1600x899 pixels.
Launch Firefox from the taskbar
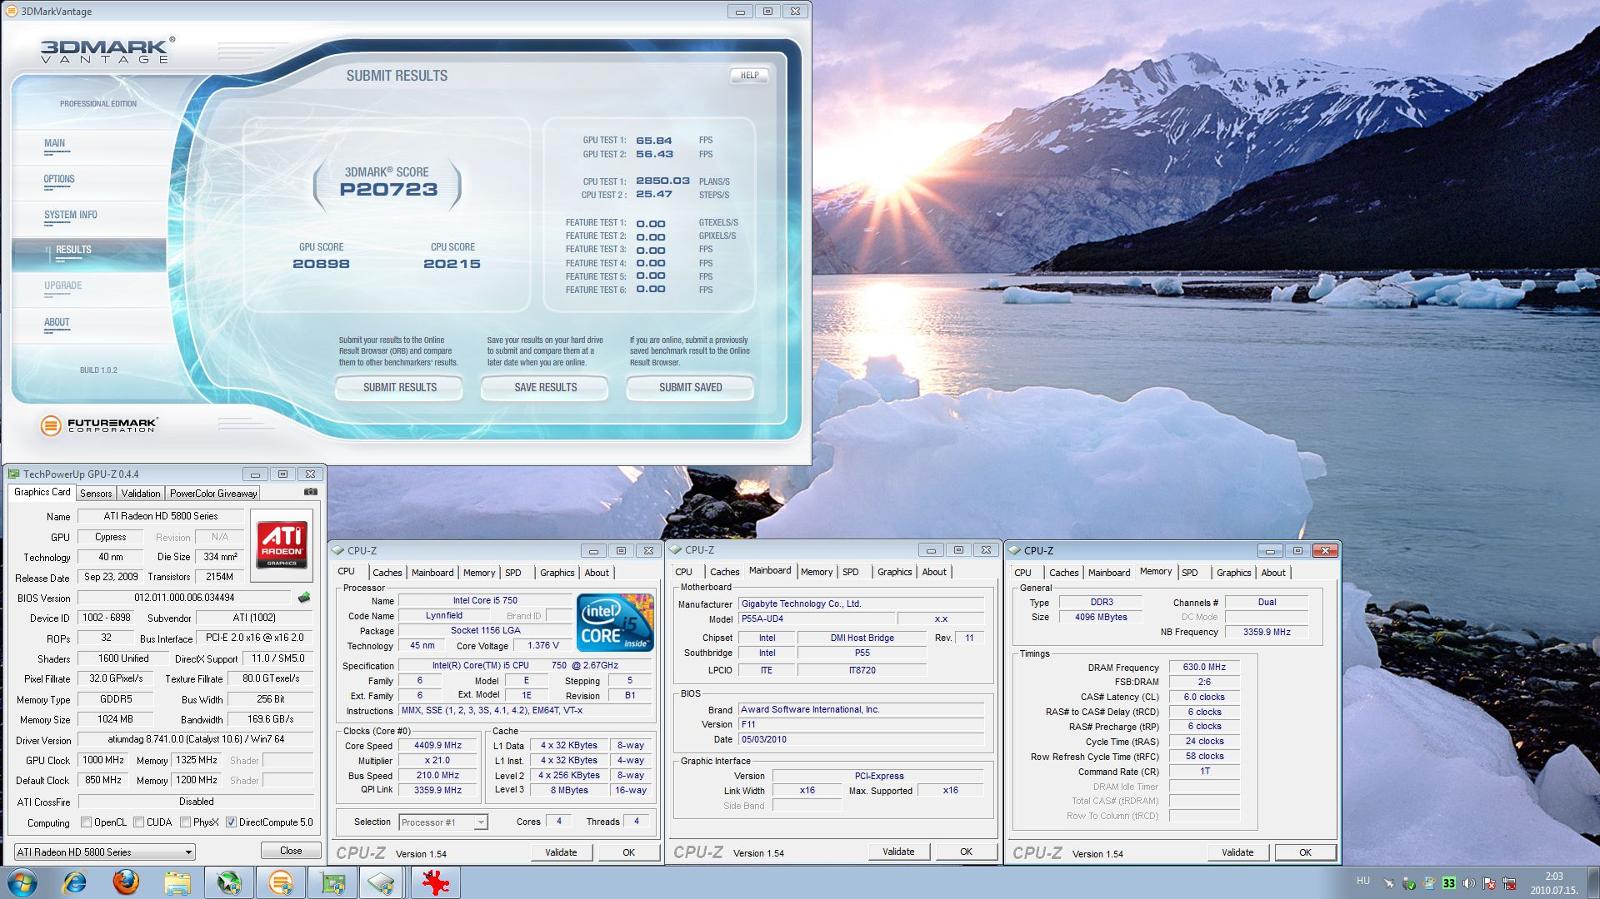click(125, 883)
